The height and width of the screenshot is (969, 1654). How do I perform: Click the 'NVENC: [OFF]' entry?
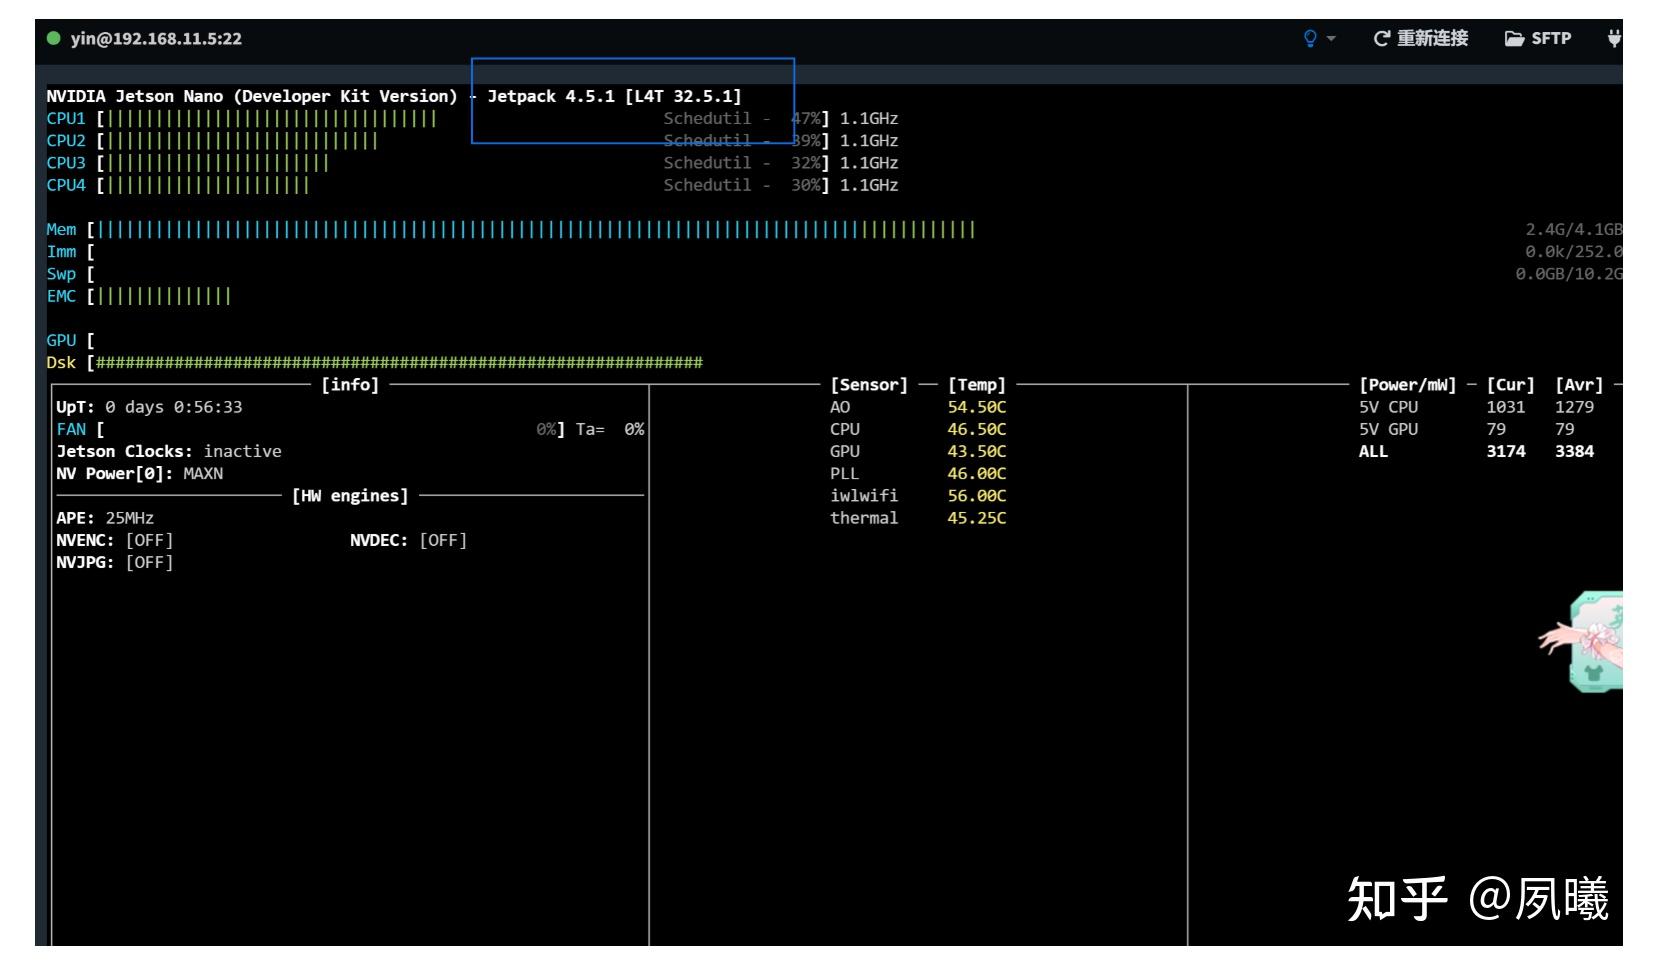pyautogui.click(x=115, y=540)
